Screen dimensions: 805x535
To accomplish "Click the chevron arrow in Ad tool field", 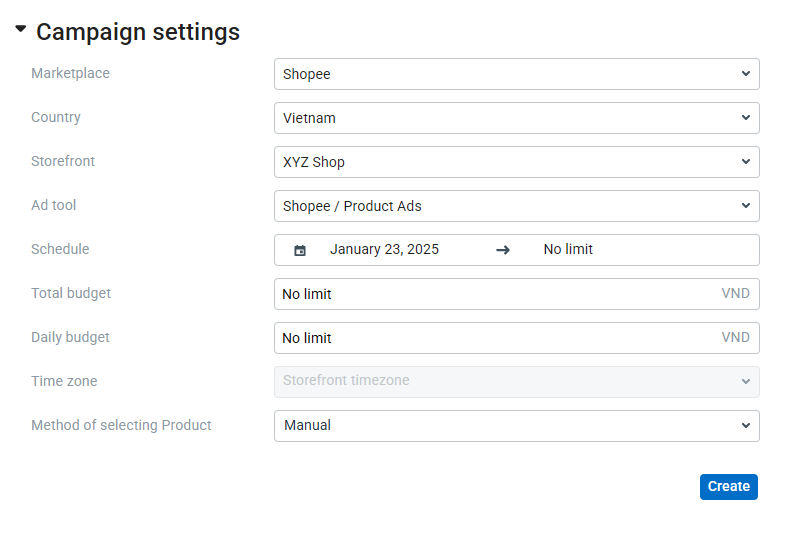I will tap(746, 206).
